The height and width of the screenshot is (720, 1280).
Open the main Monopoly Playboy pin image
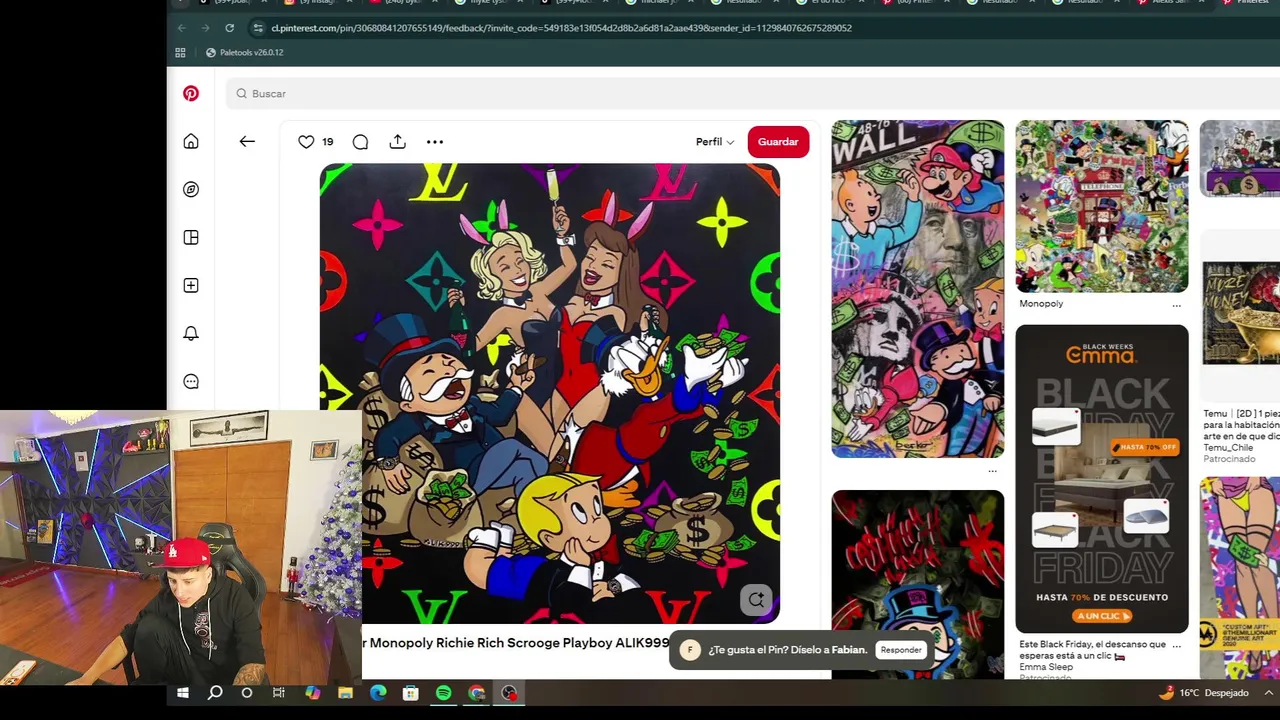click(x=549, y=393)
